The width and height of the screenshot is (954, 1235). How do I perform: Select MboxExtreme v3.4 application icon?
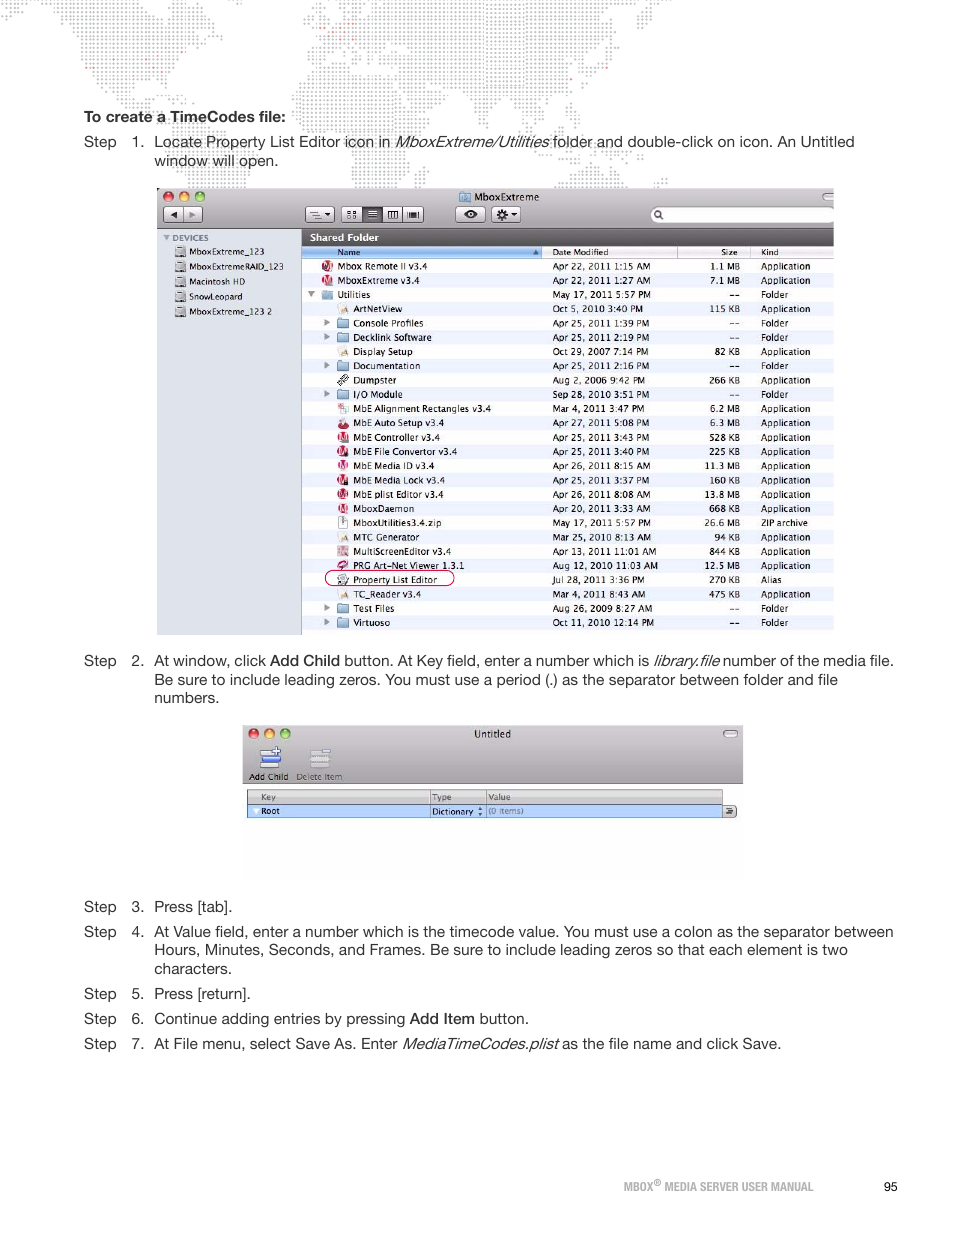point(327,281)
